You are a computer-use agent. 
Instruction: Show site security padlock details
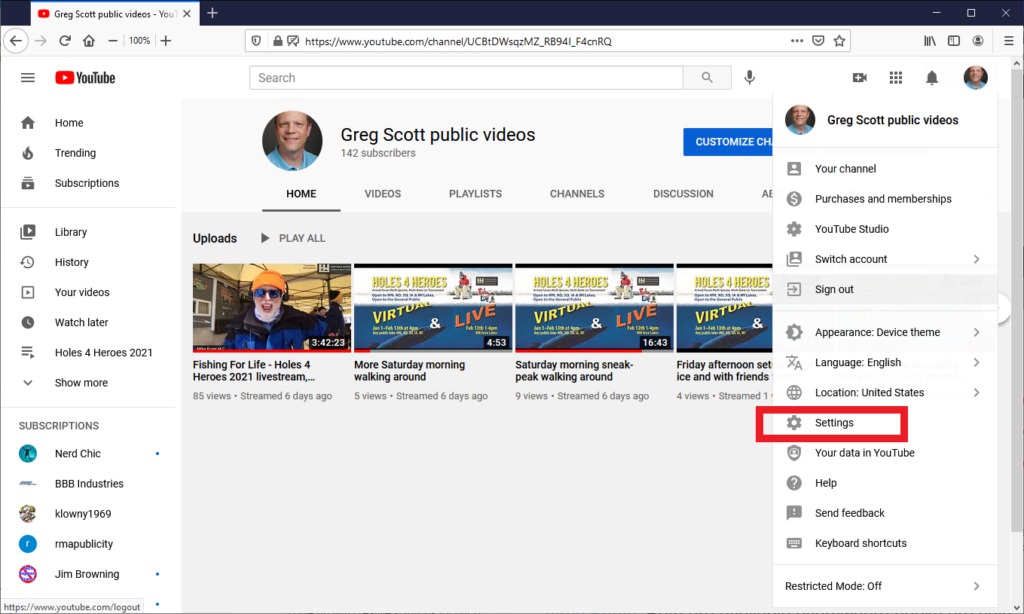278,41
